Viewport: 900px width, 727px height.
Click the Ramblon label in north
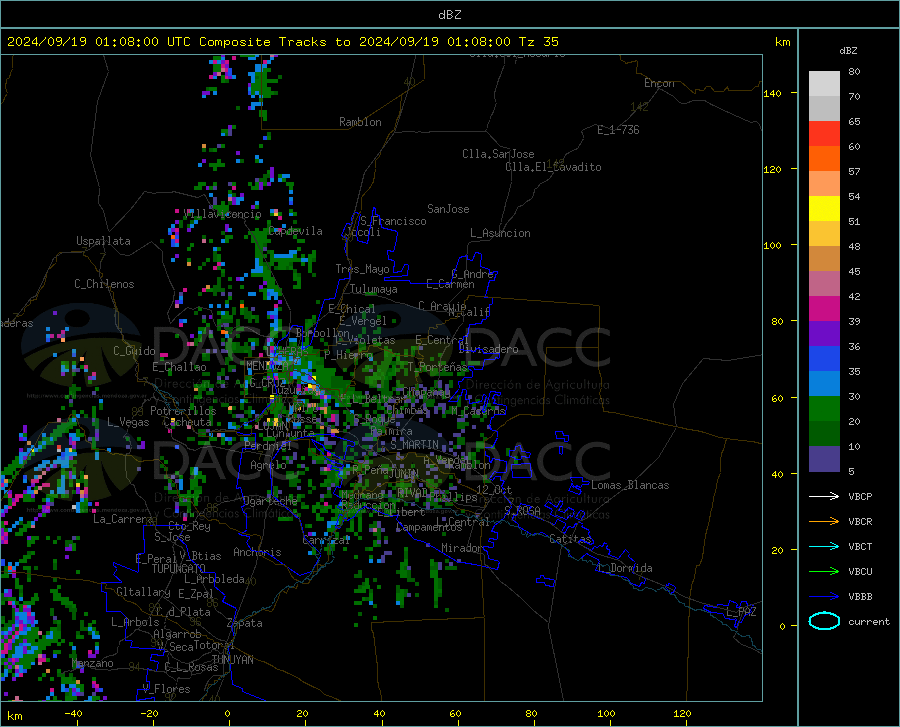point(360,122)
